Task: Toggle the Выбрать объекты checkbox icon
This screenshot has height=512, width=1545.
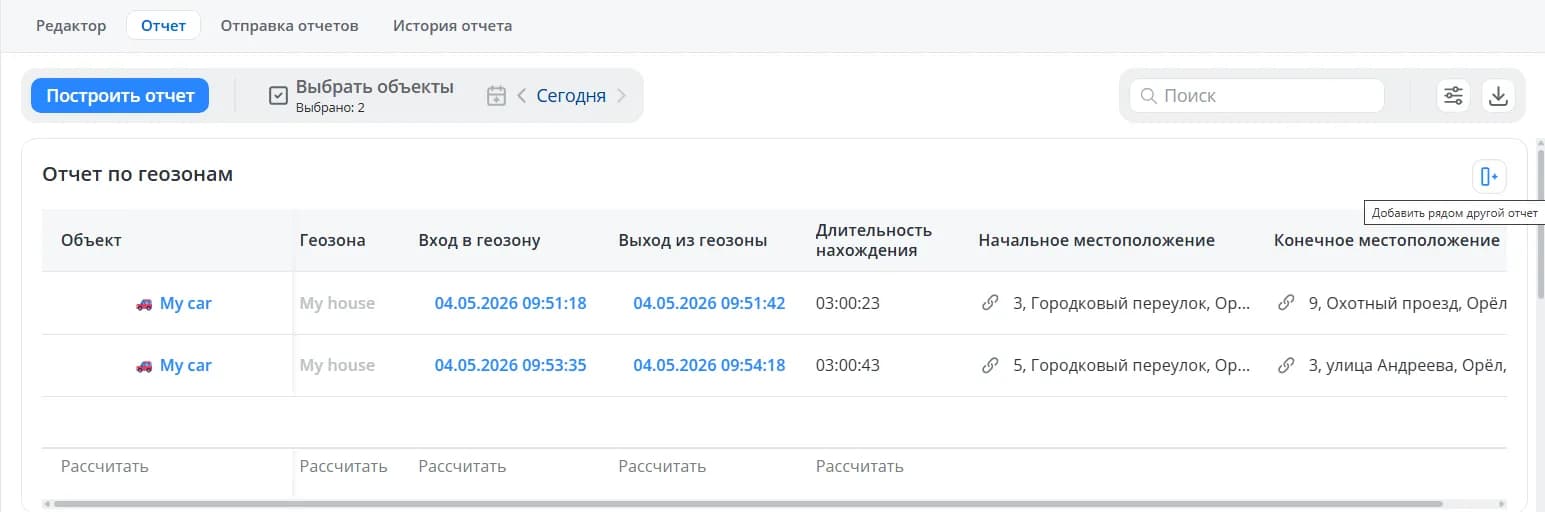Action: [x=279, y=96]
